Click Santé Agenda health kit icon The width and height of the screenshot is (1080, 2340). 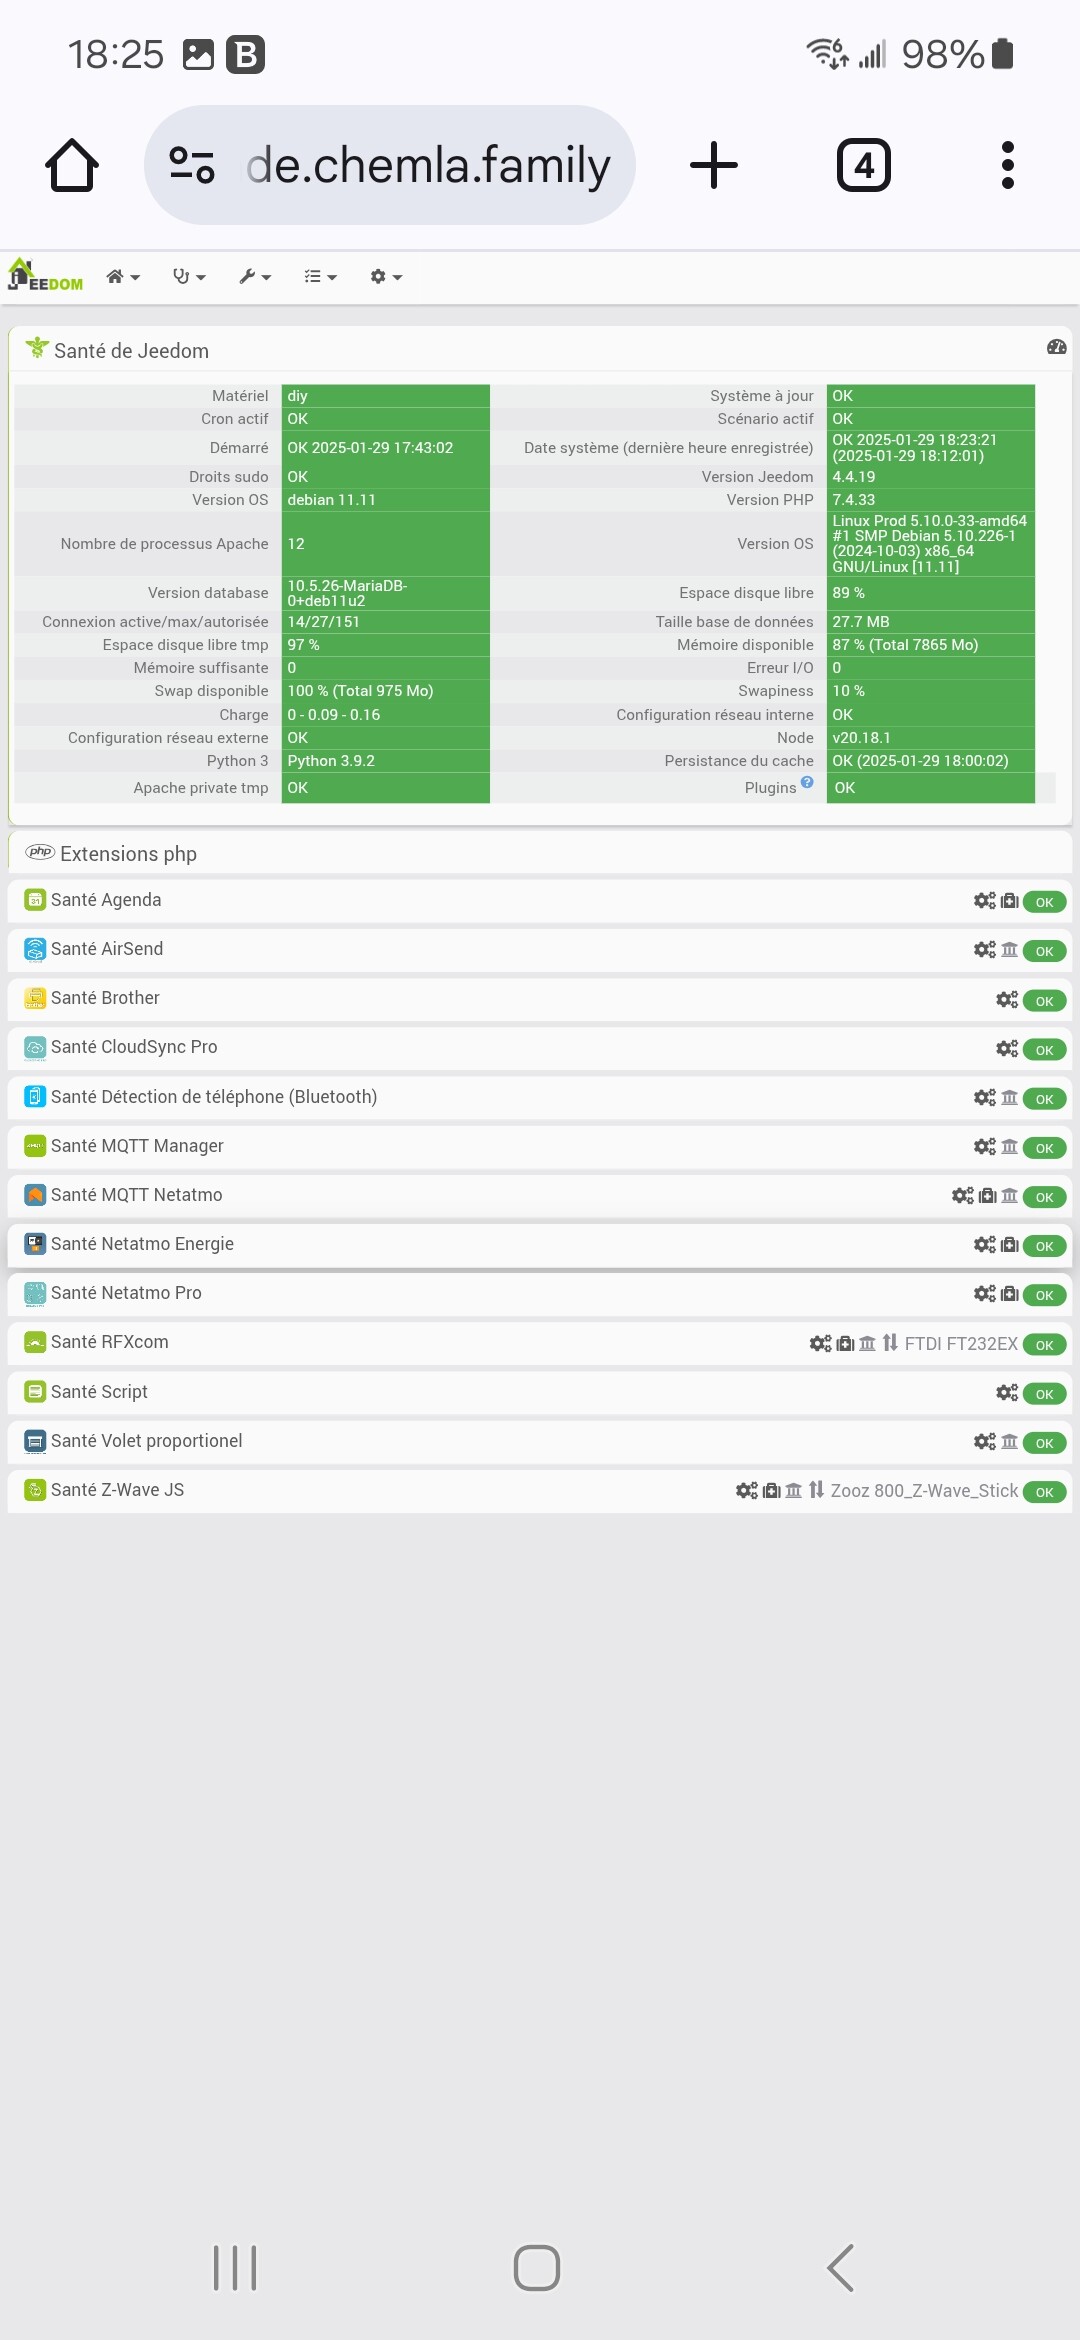pyautogui.click(x=1010, y=901)
